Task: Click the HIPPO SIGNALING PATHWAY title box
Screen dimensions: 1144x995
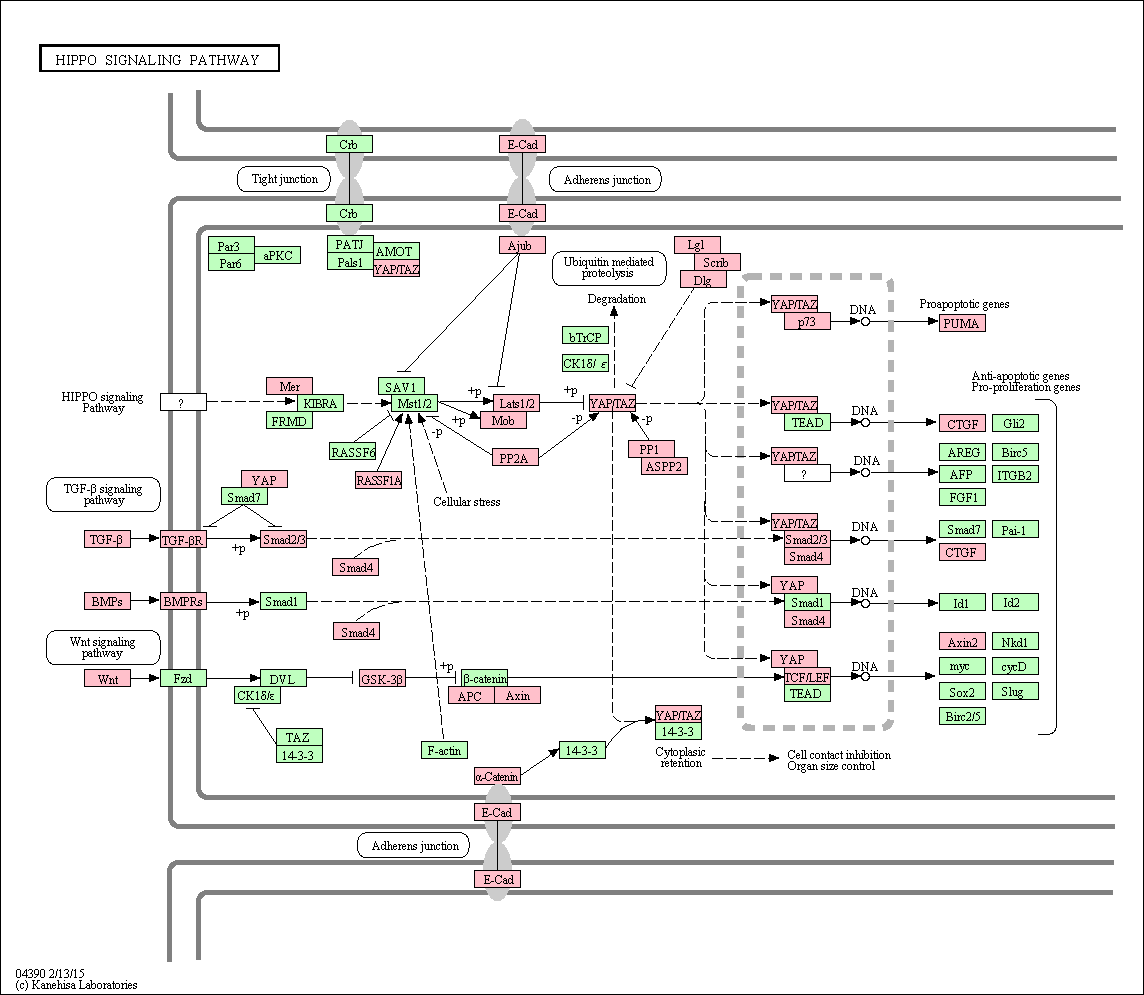Action: coord(159,59)
